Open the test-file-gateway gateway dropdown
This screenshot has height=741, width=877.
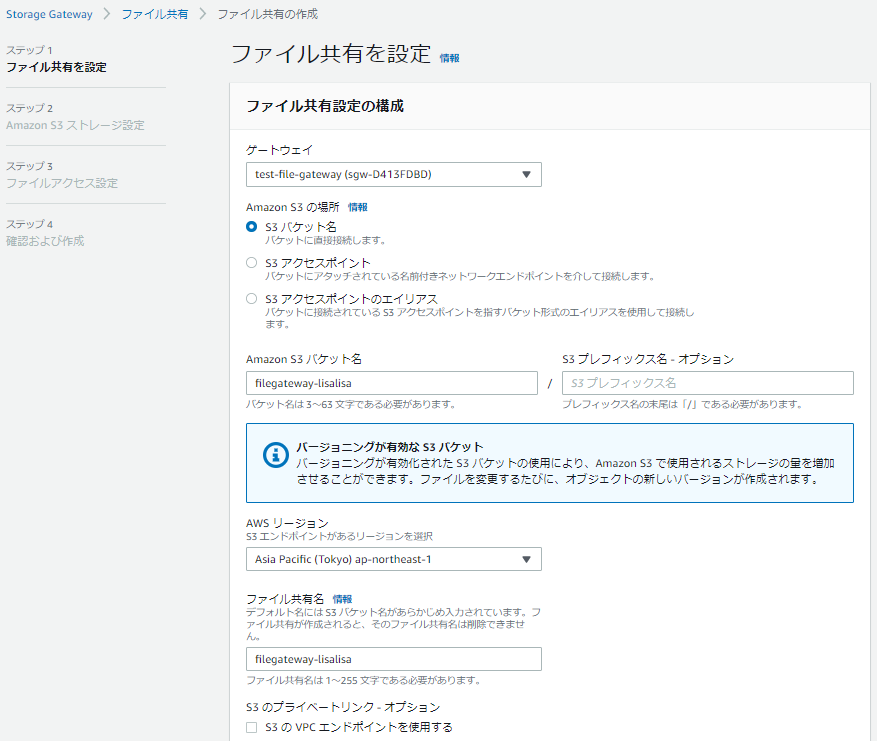point(392,174)
